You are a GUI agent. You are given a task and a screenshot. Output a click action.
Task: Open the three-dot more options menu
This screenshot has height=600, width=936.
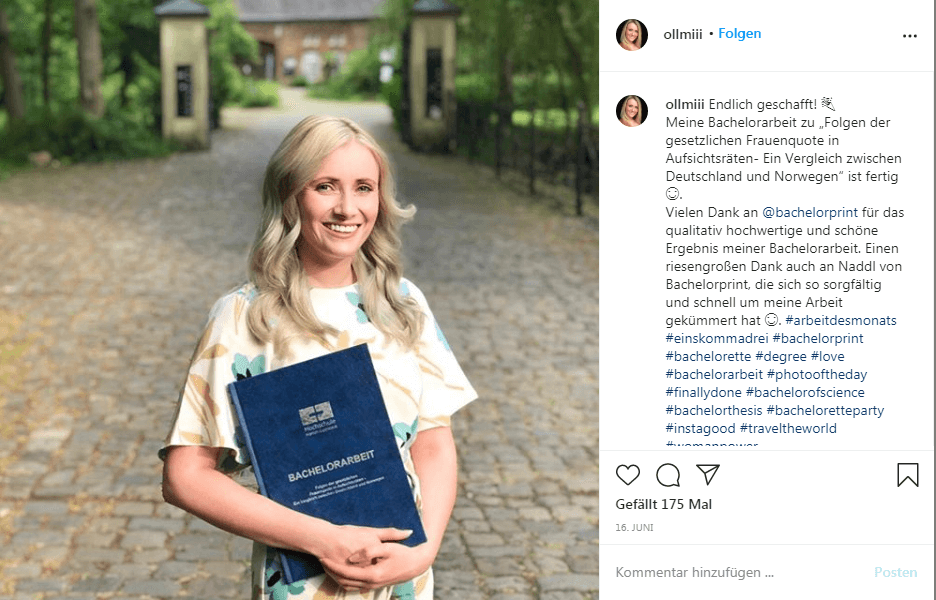pos(910,36)
